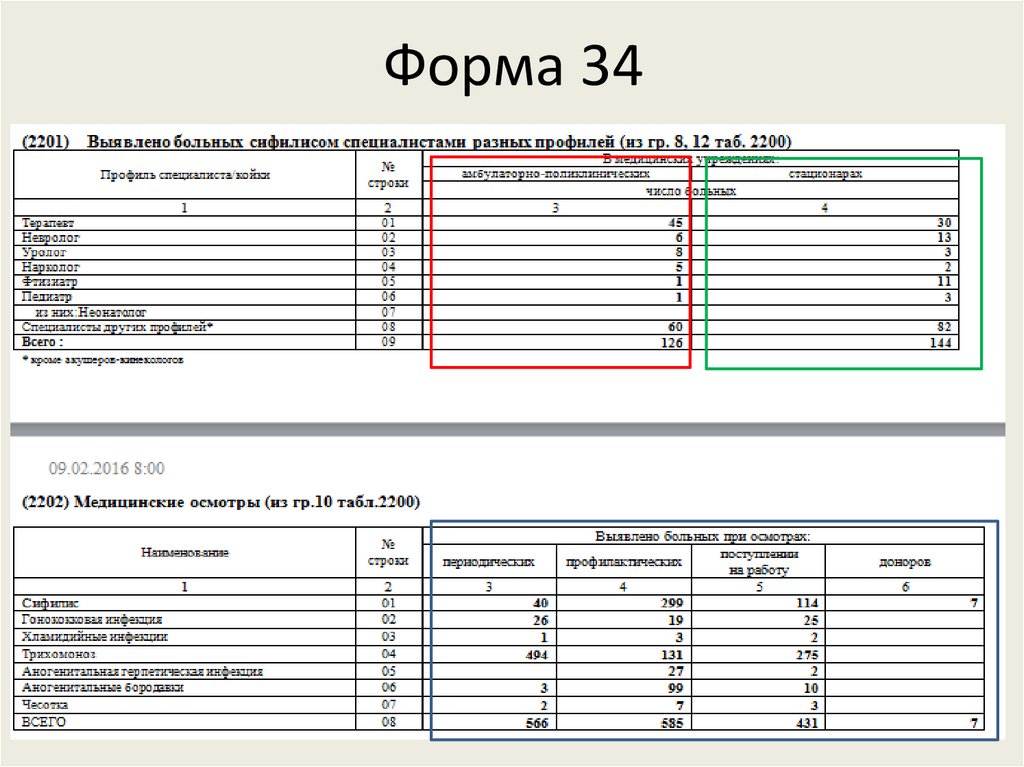Click total 431 in the ВСЕГО row

point(807,723)
